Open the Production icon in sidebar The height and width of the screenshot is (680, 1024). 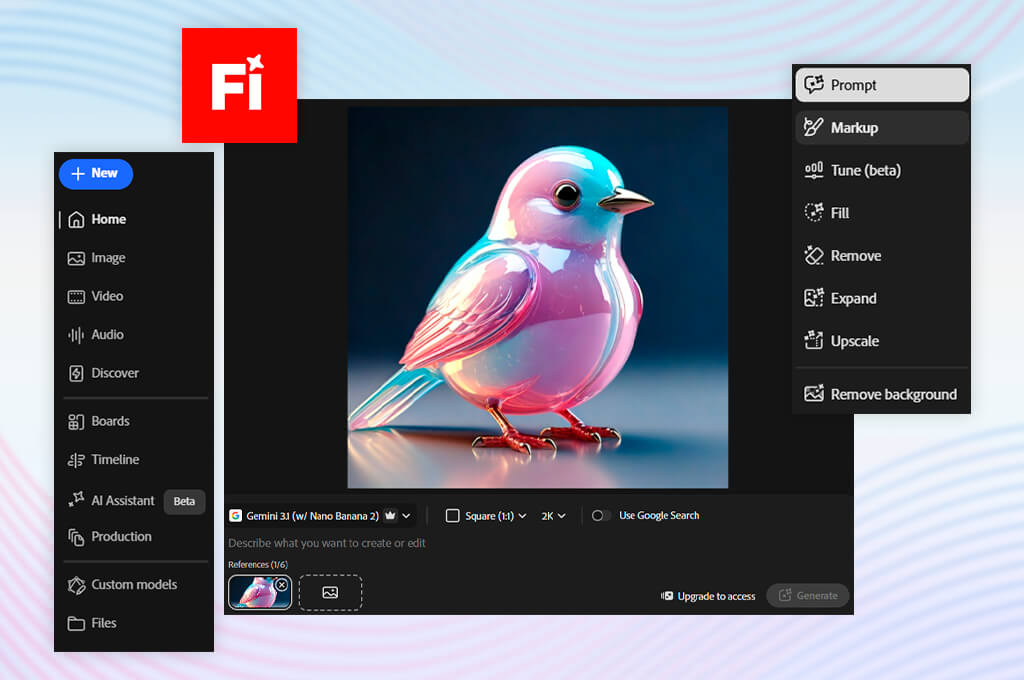click(x=76, y=538)
